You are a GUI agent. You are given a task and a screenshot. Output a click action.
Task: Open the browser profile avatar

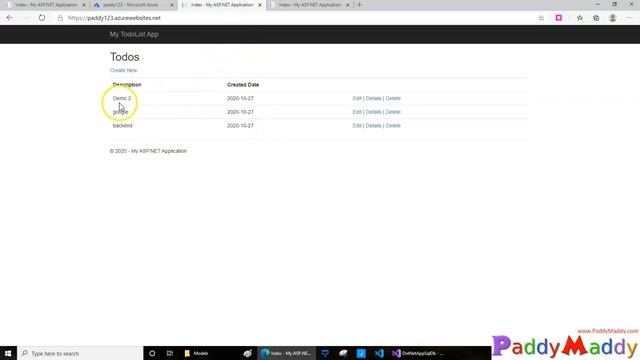click(613, 18)
